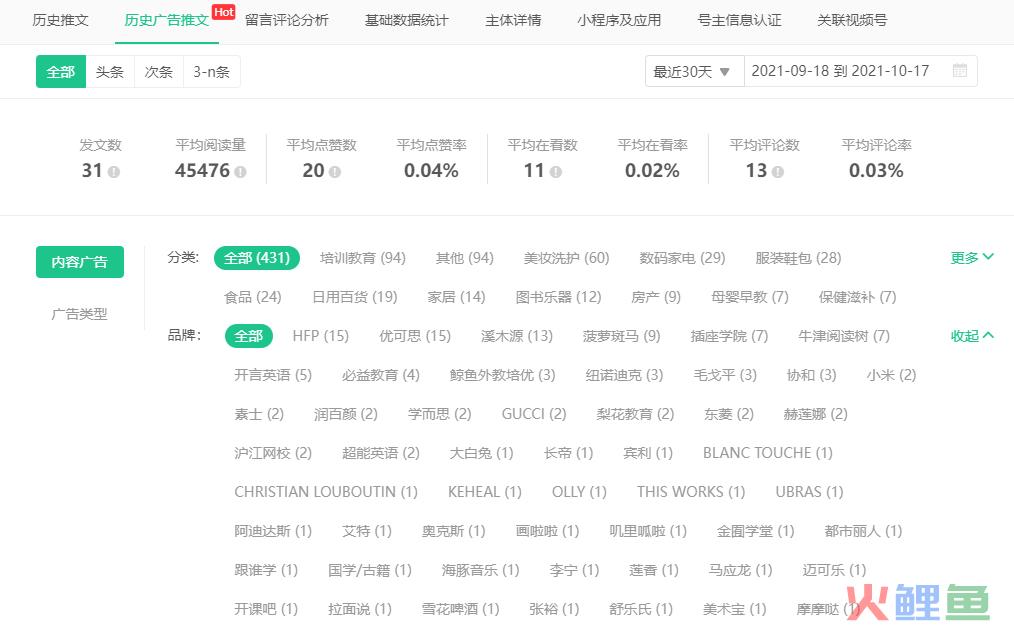This screenshot has width=1014, height=626.
Task: Filter category 培训教育 (94)
Action: (363, 258)
